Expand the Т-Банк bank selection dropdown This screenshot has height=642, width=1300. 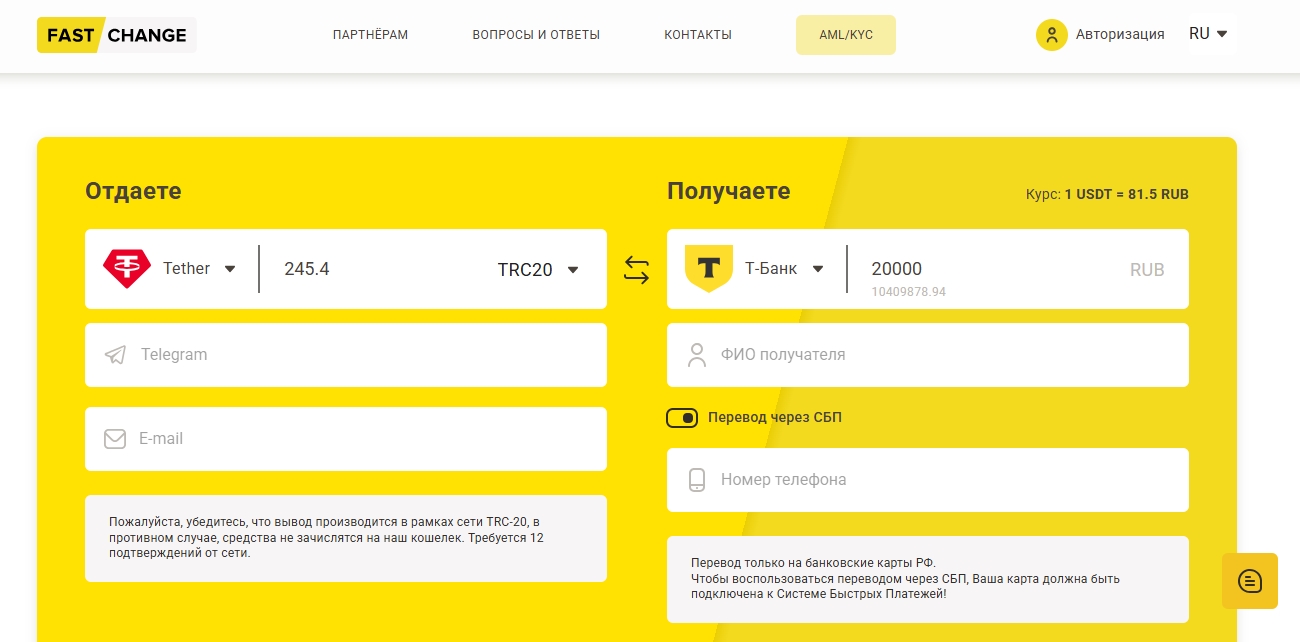point(784,269)
